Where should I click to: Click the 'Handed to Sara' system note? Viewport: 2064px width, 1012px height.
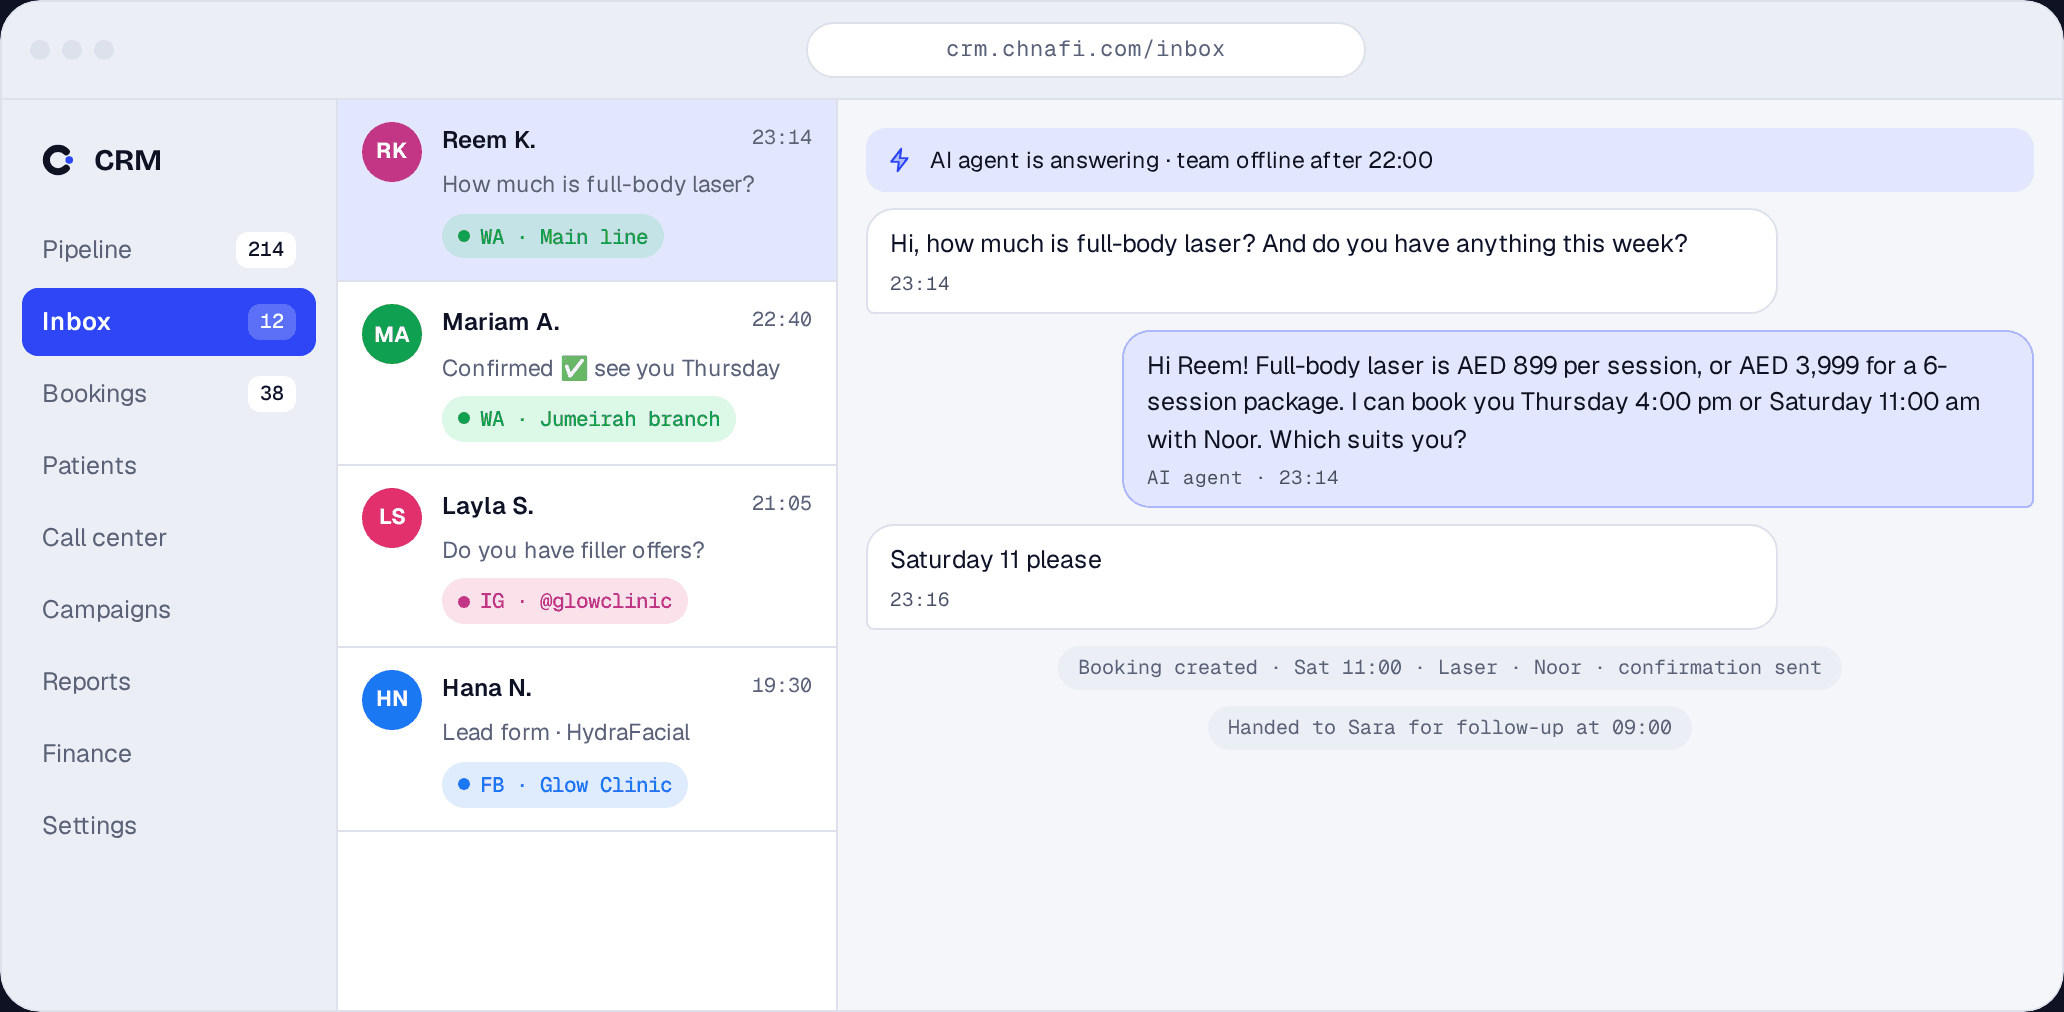[x=1450, y=728]
